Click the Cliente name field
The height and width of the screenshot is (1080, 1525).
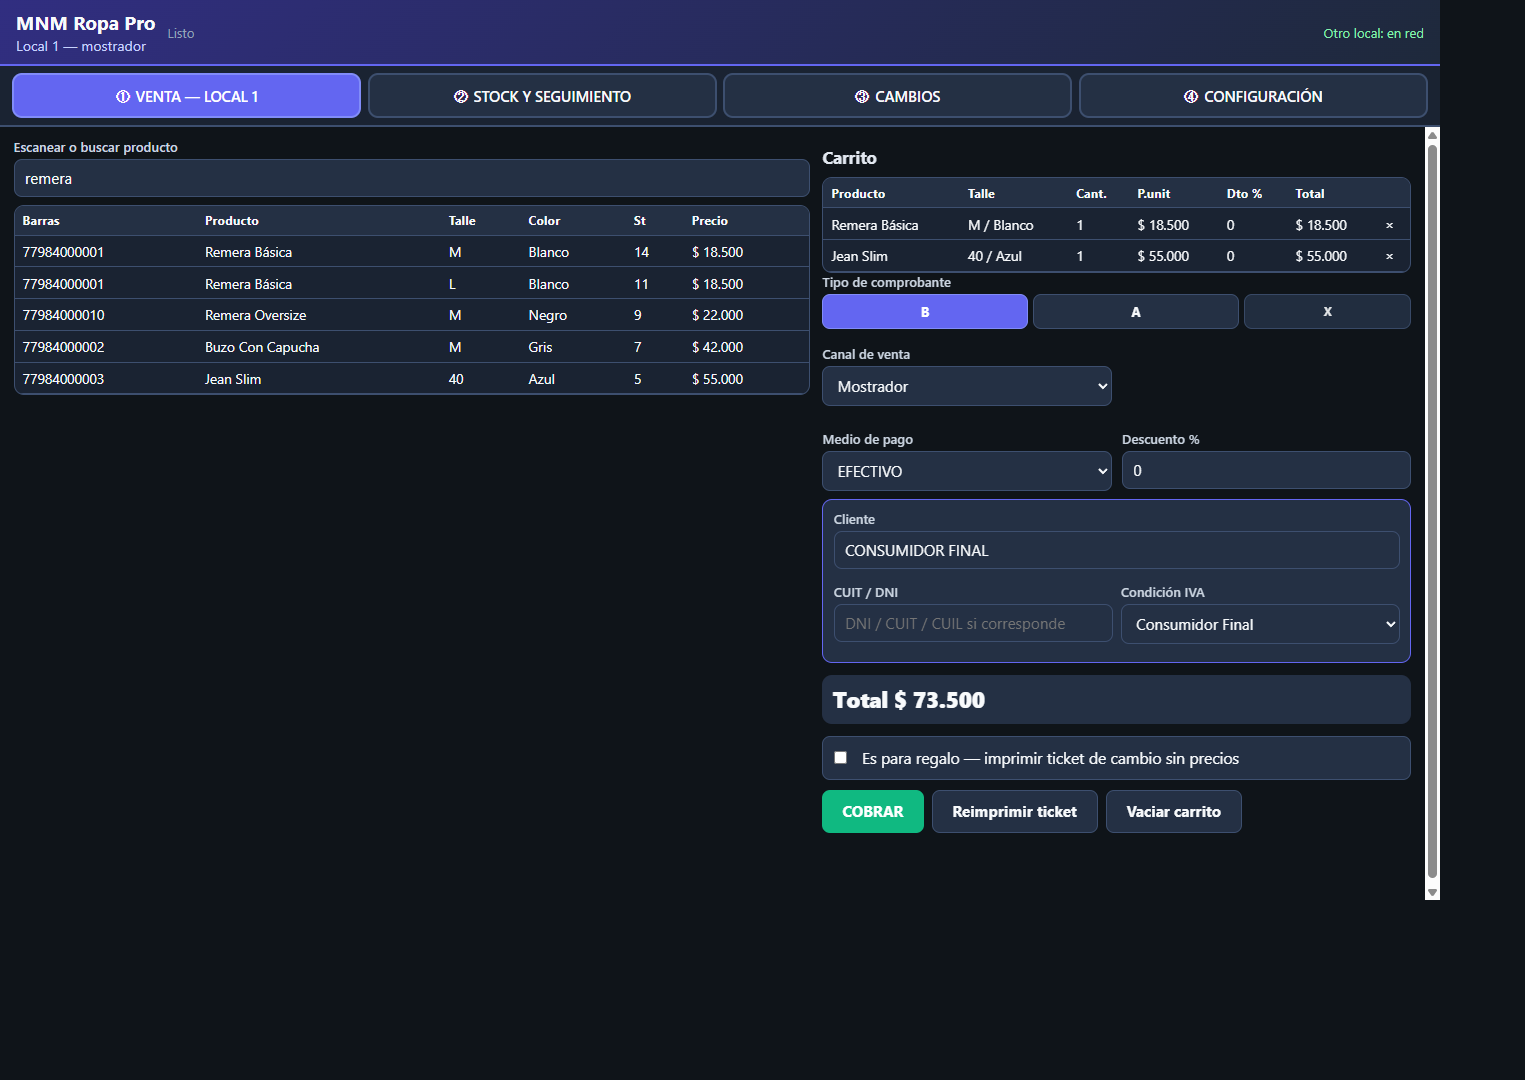click(x=1116, y=550)
